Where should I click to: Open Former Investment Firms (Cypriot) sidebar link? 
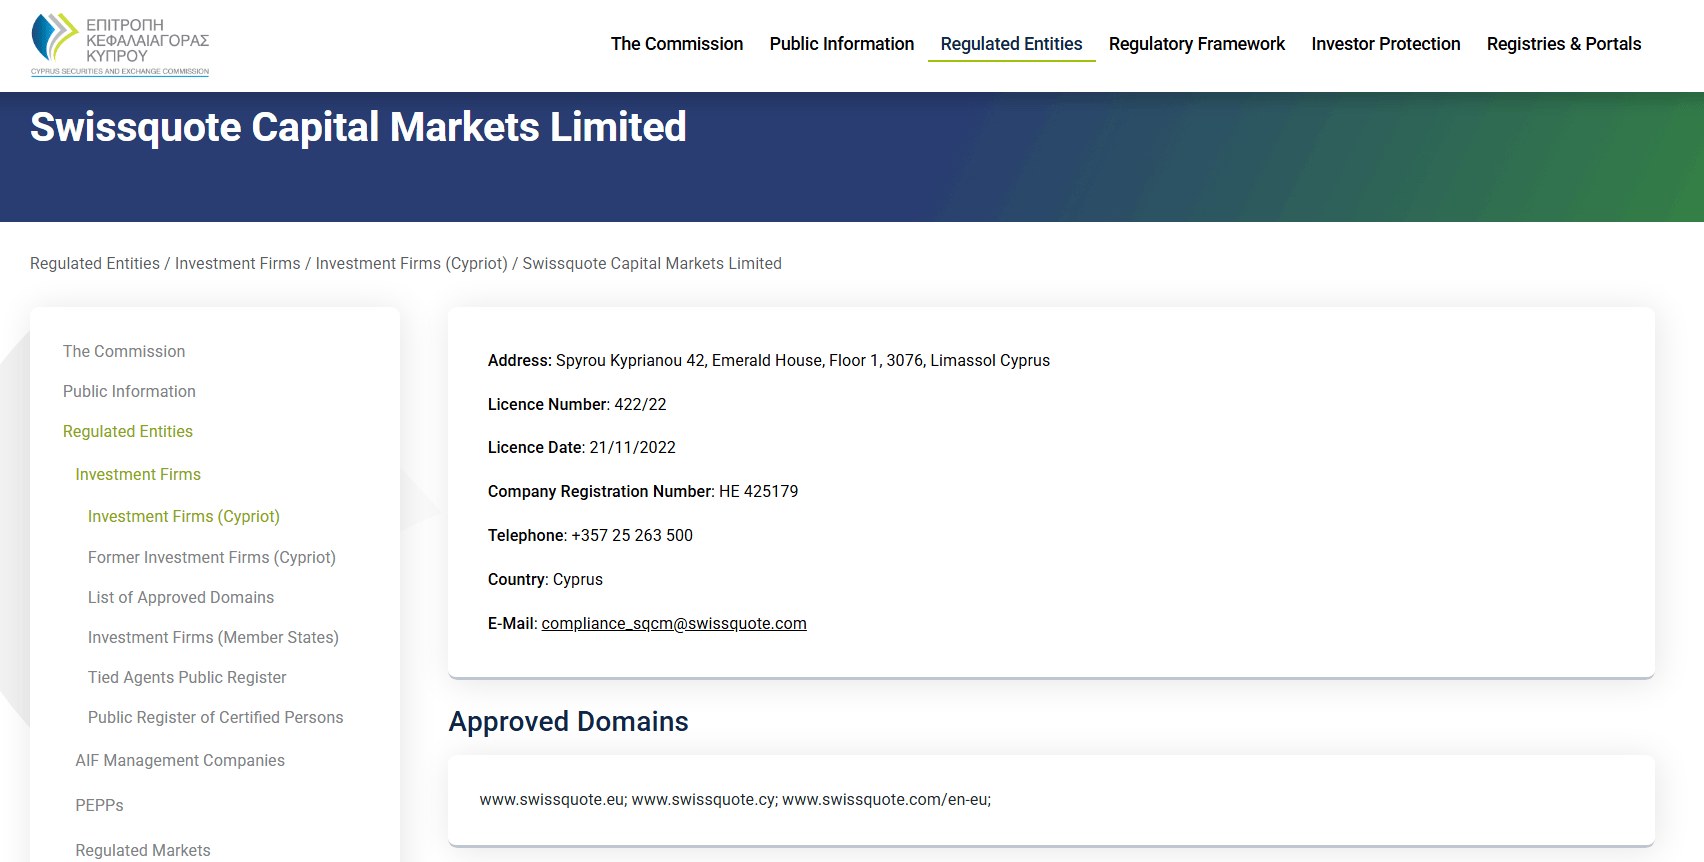point(212,557)
